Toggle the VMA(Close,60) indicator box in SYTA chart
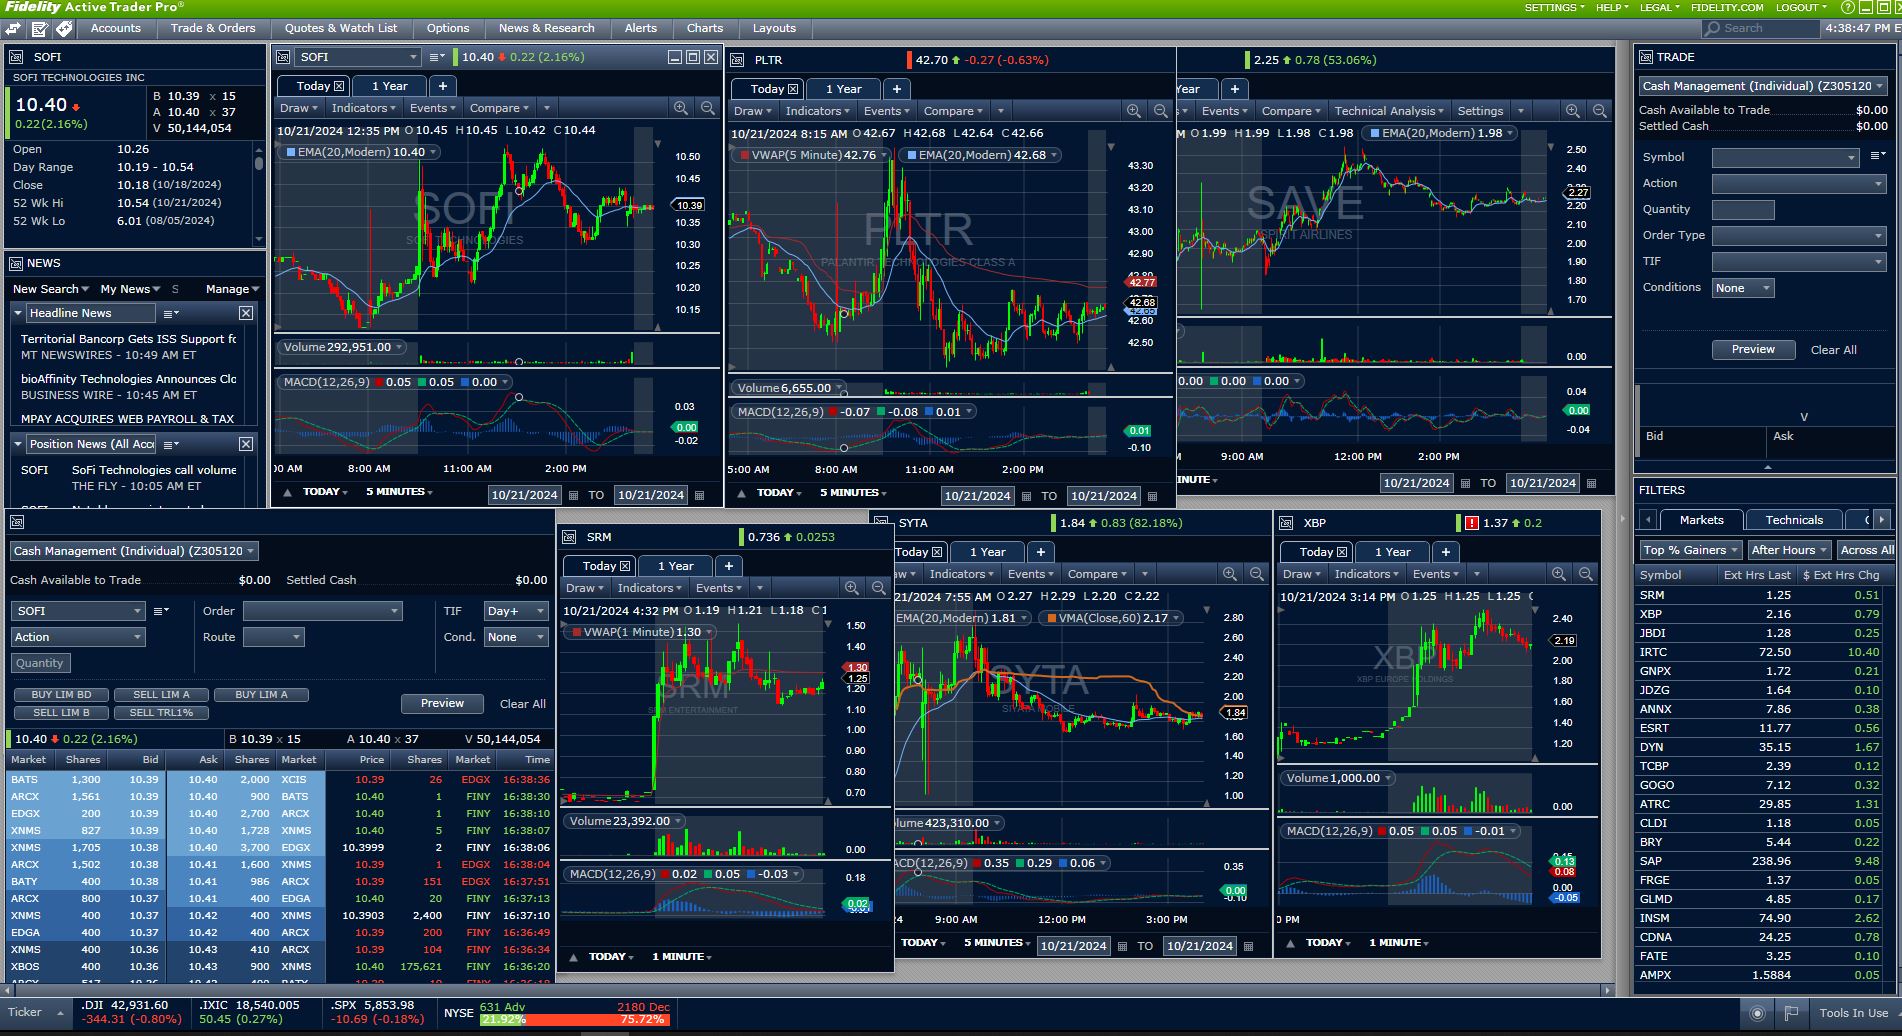The width and height of the screenshot is (1902, 1036). coord(1052,618)
